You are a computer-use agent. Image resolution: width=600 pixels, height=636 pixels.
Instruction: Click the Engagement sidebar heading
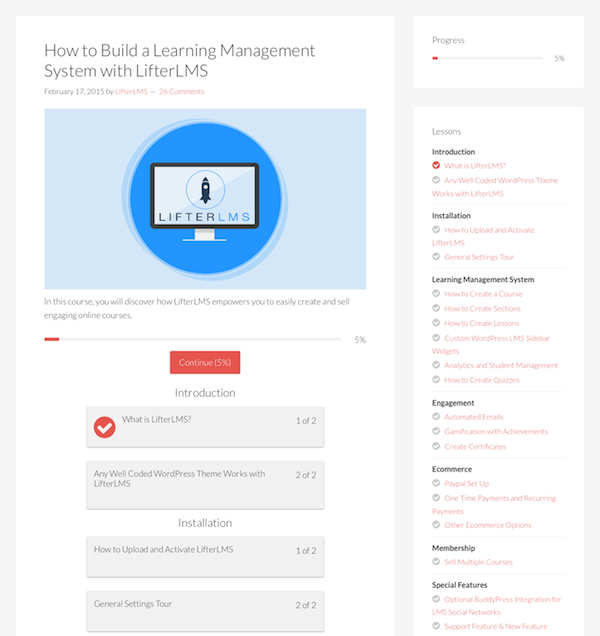click(453, 403)
